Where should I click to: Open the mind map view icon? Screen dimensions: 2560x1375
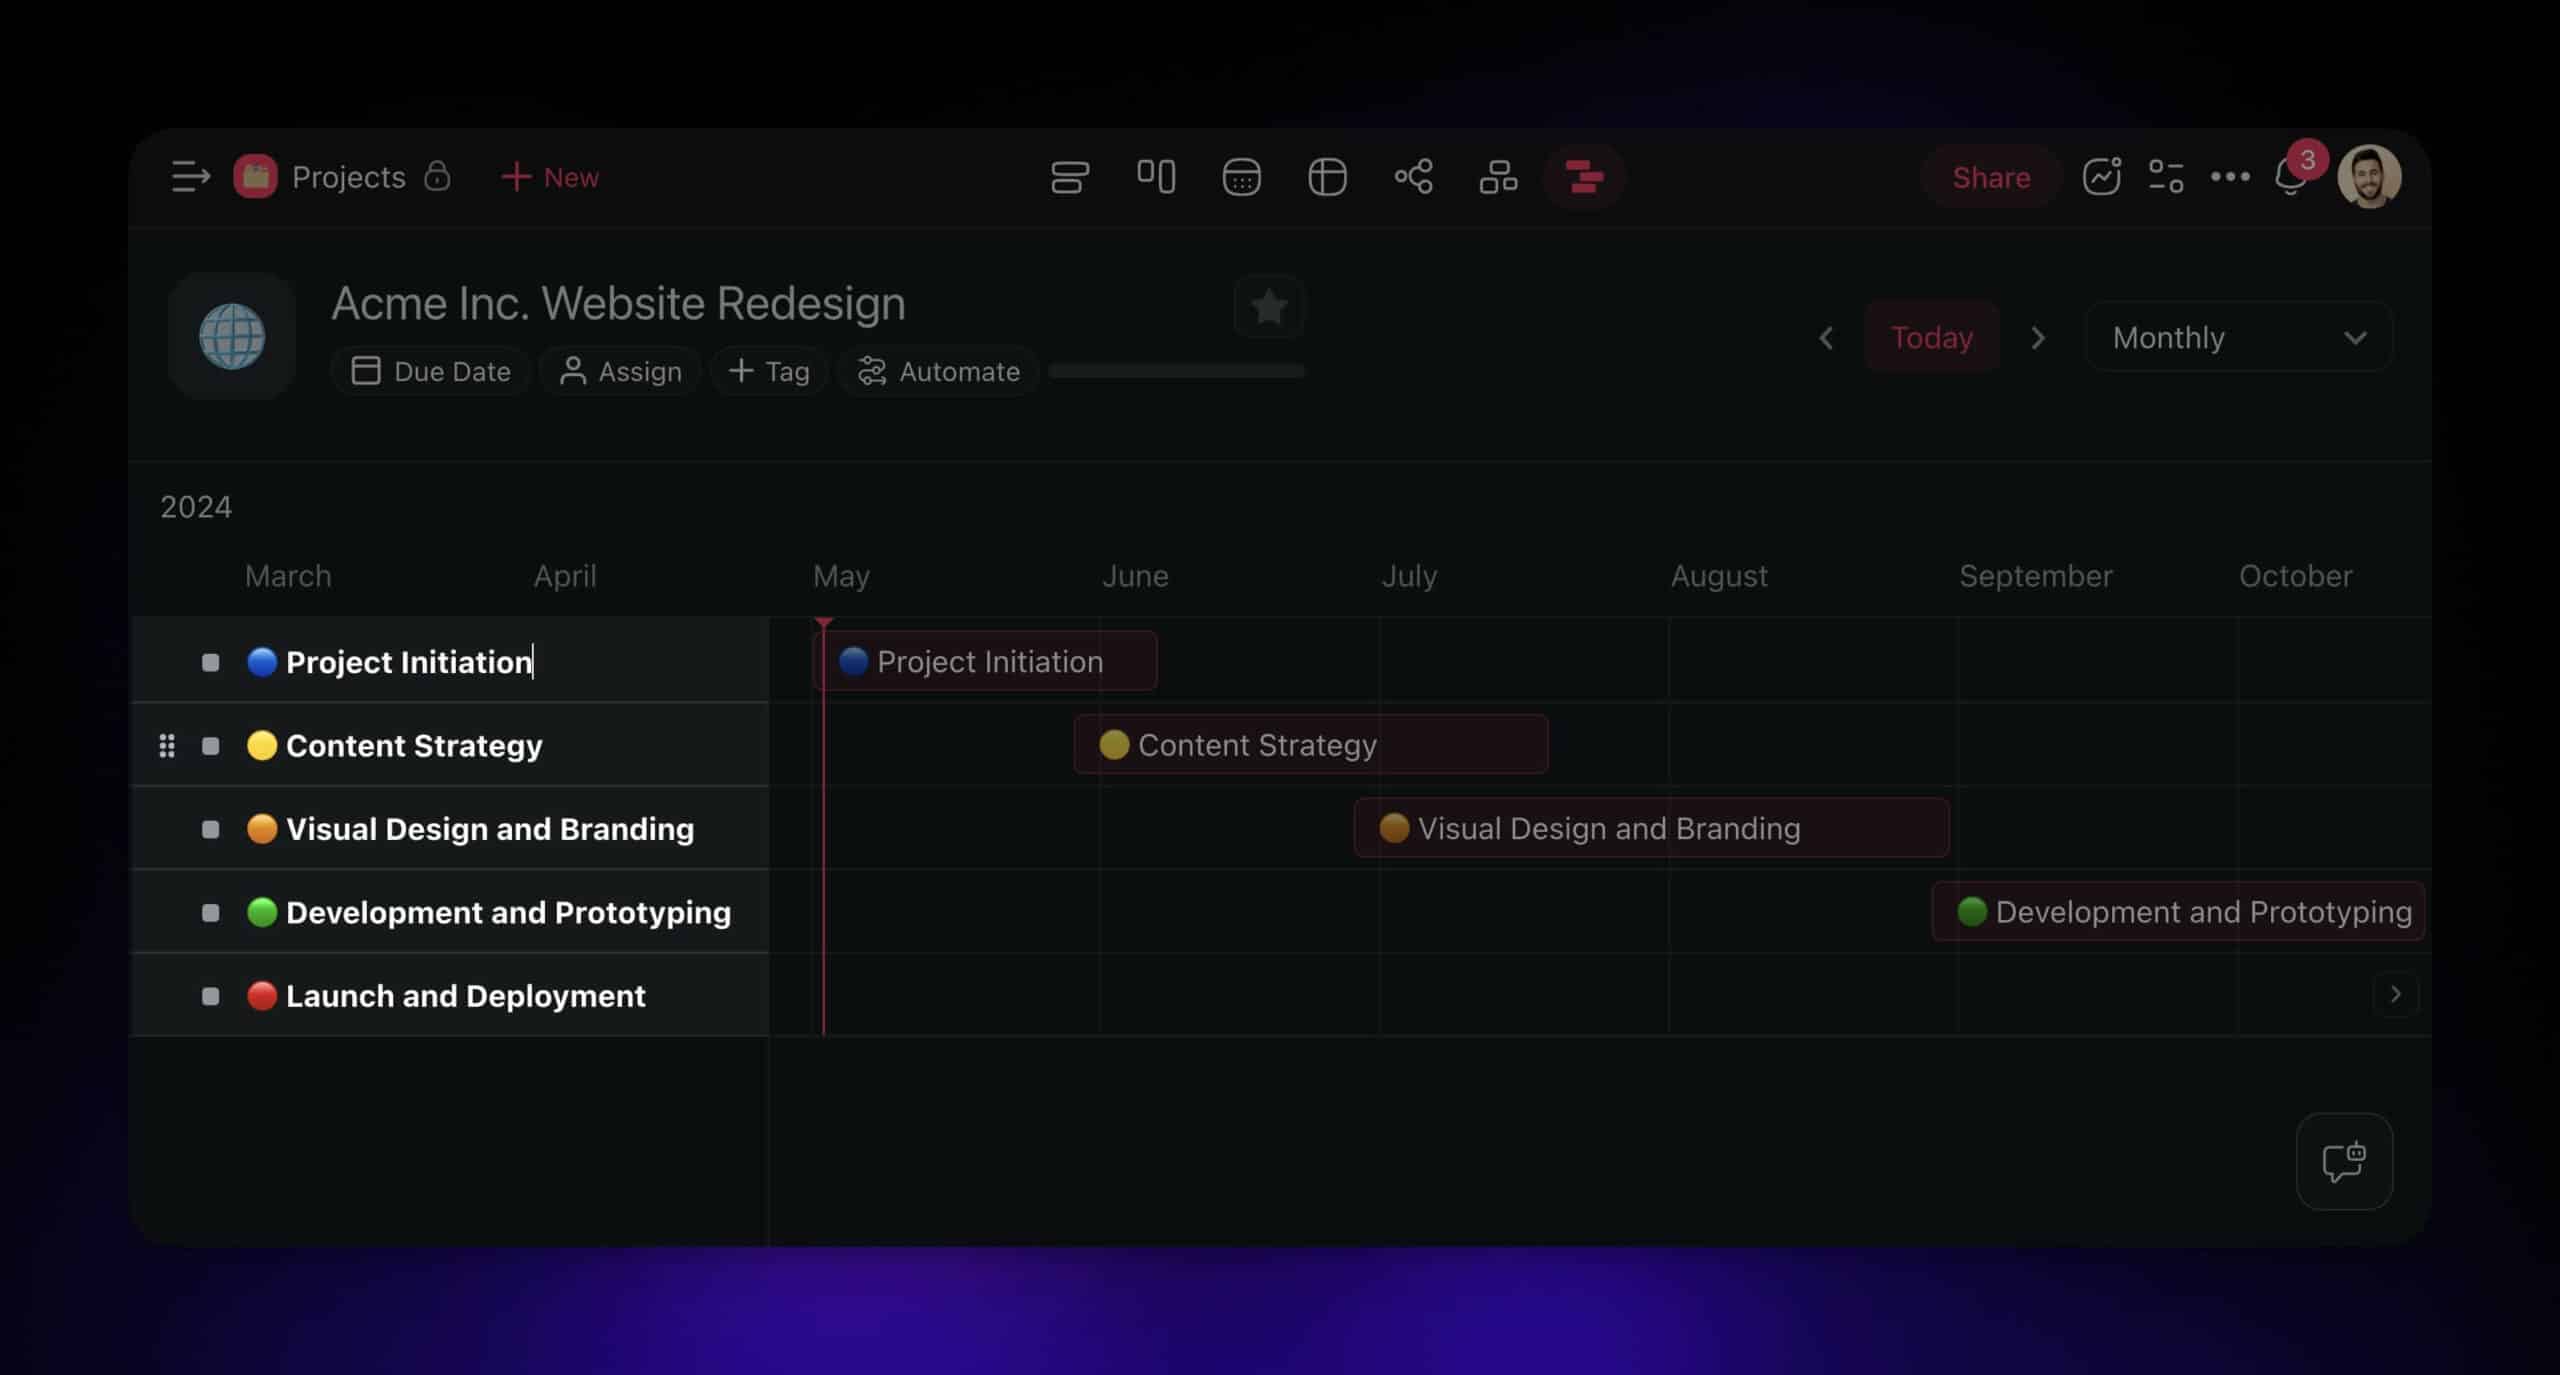tap(1413, 177)
